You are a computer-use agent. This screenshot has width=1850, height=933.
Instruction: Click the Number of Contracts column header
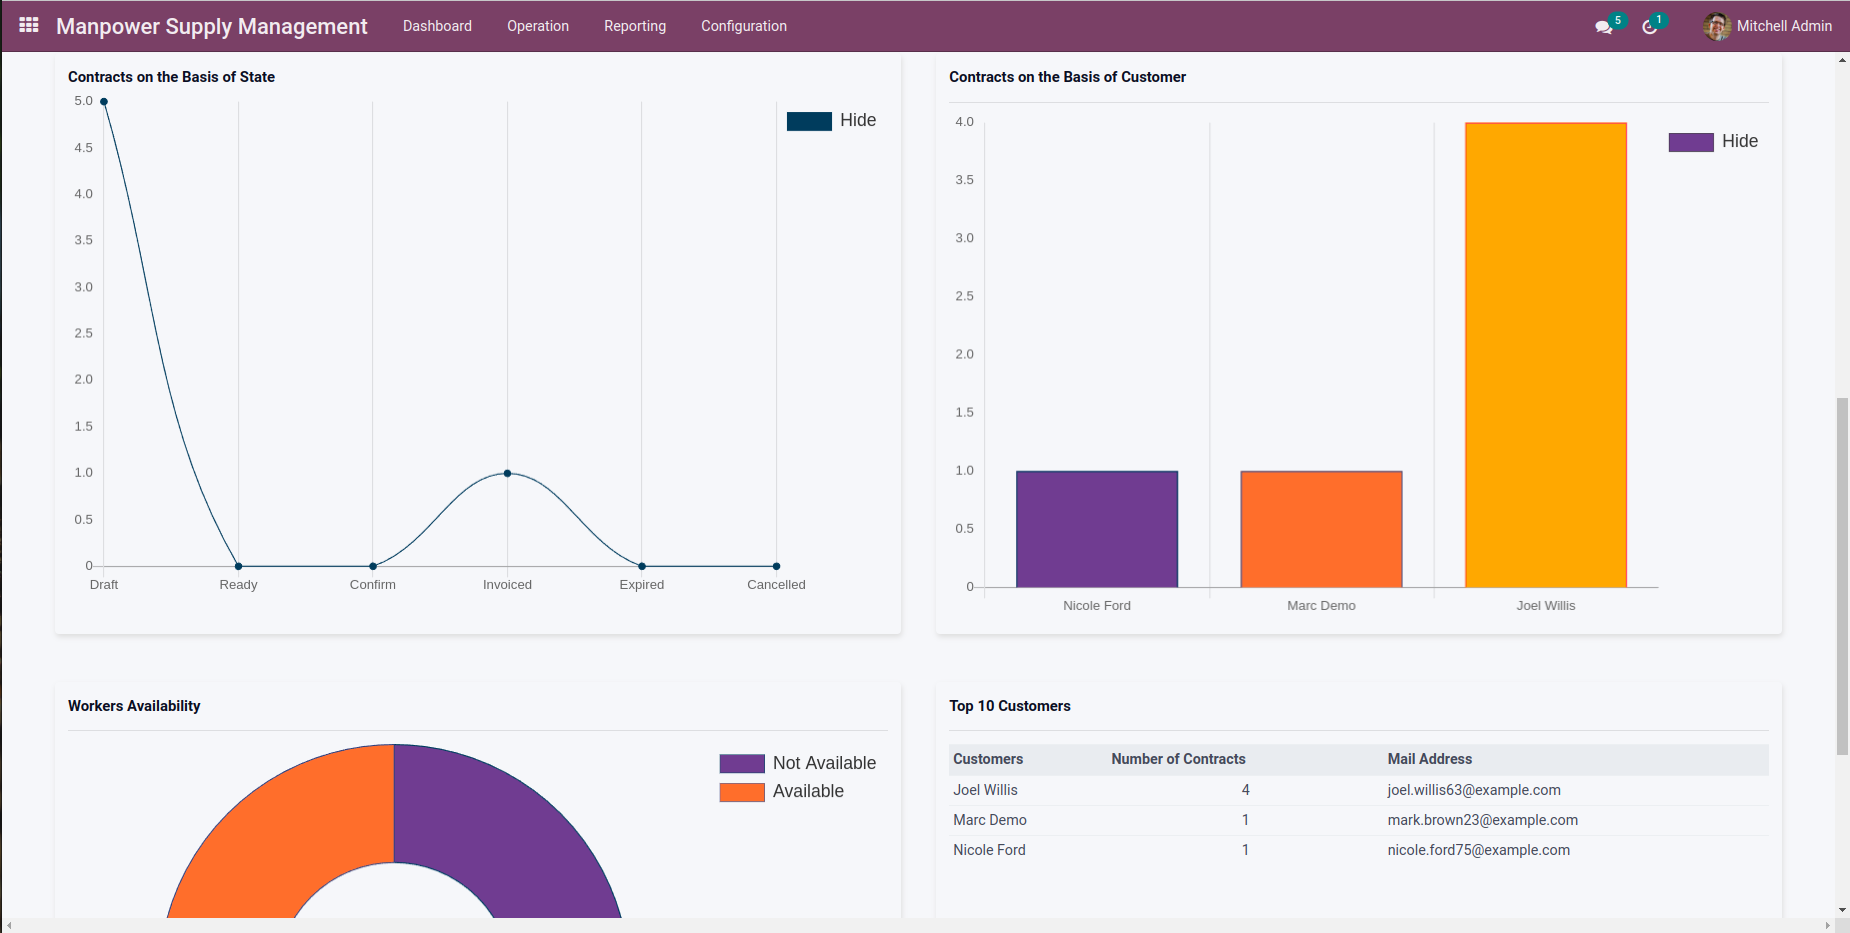[x=1178, y=759]
